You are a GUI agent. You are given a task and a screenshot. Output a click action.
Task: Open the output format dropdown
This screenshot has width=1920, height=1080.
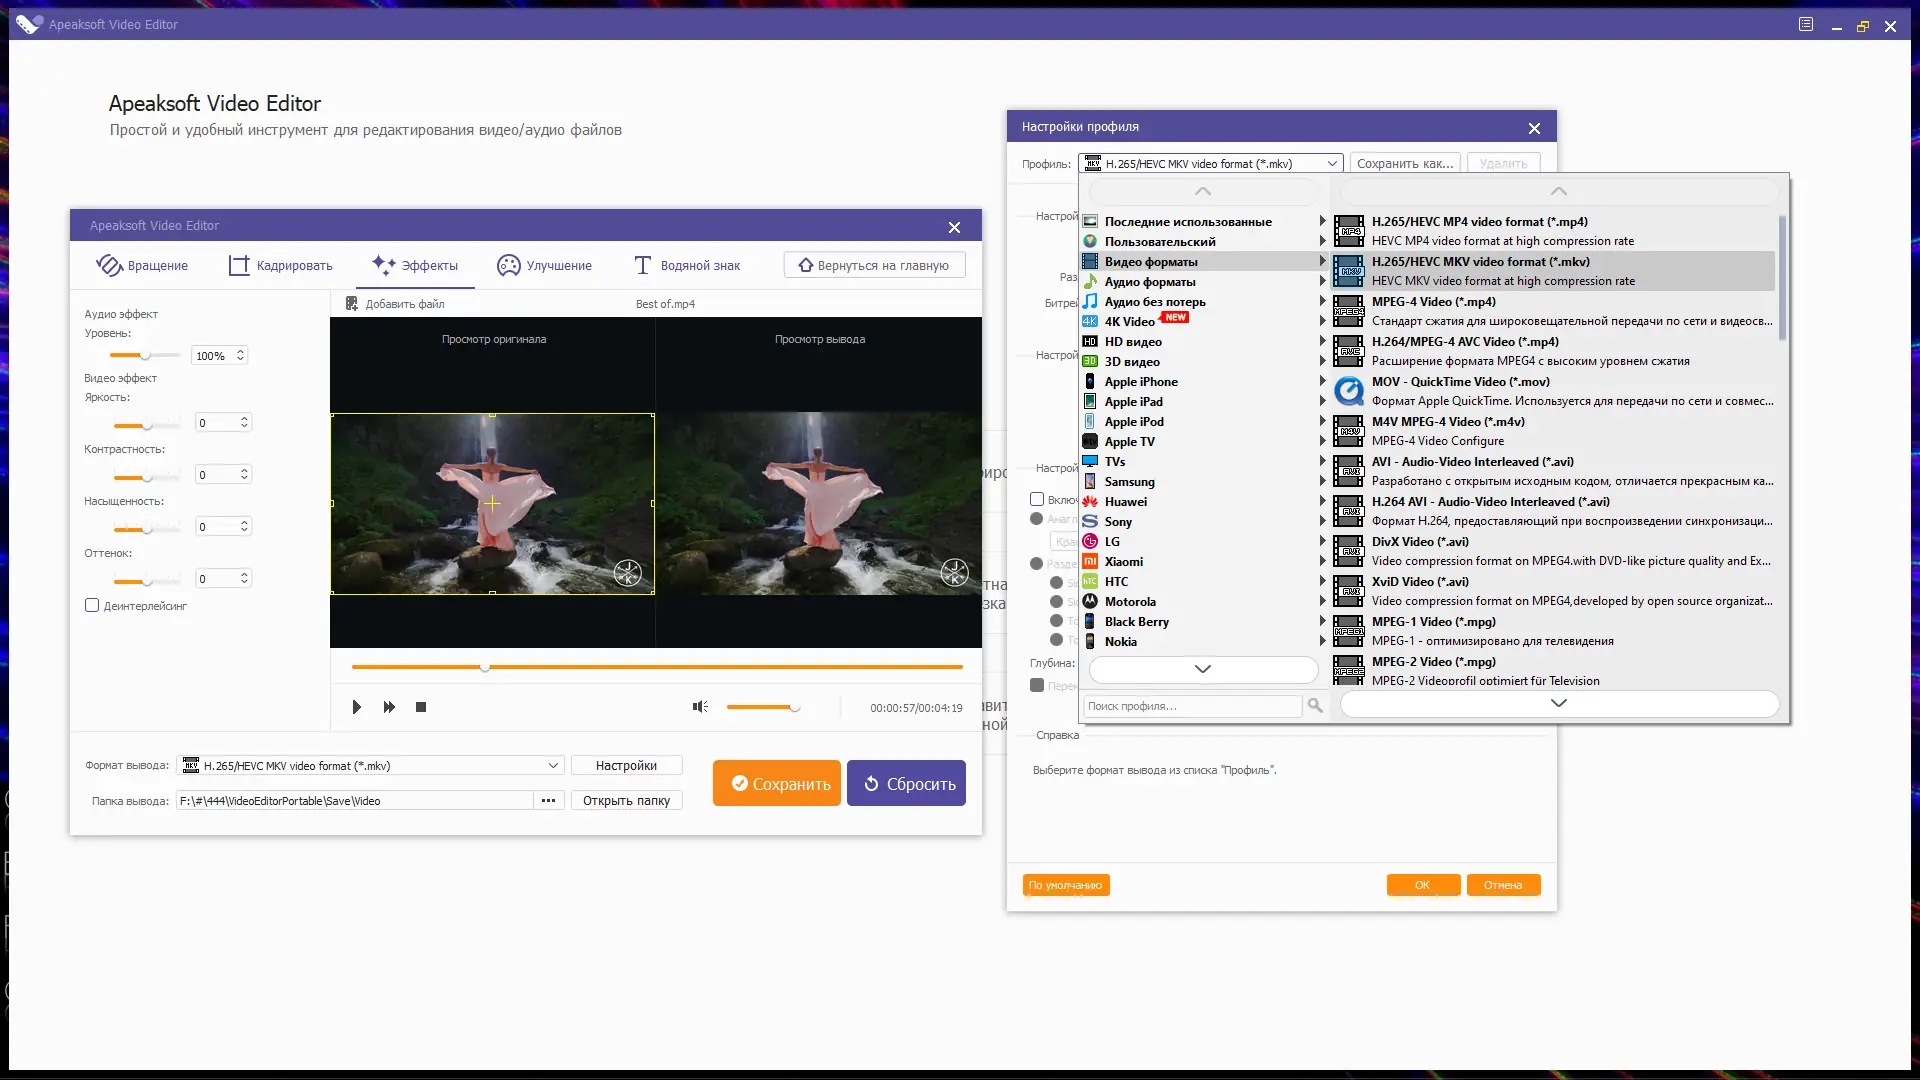click(553, 766)
